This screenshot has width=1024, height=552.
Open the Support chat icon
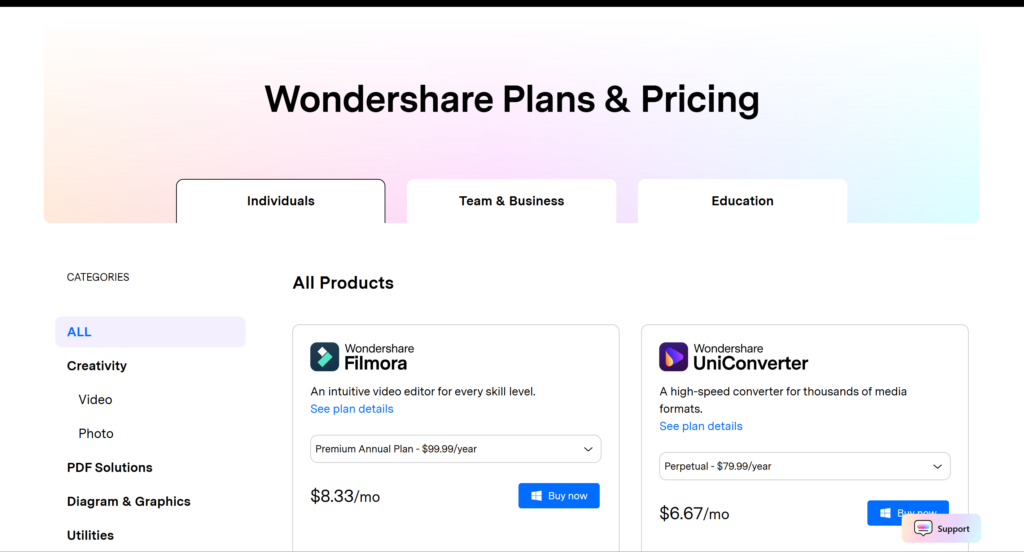[923, 528]
